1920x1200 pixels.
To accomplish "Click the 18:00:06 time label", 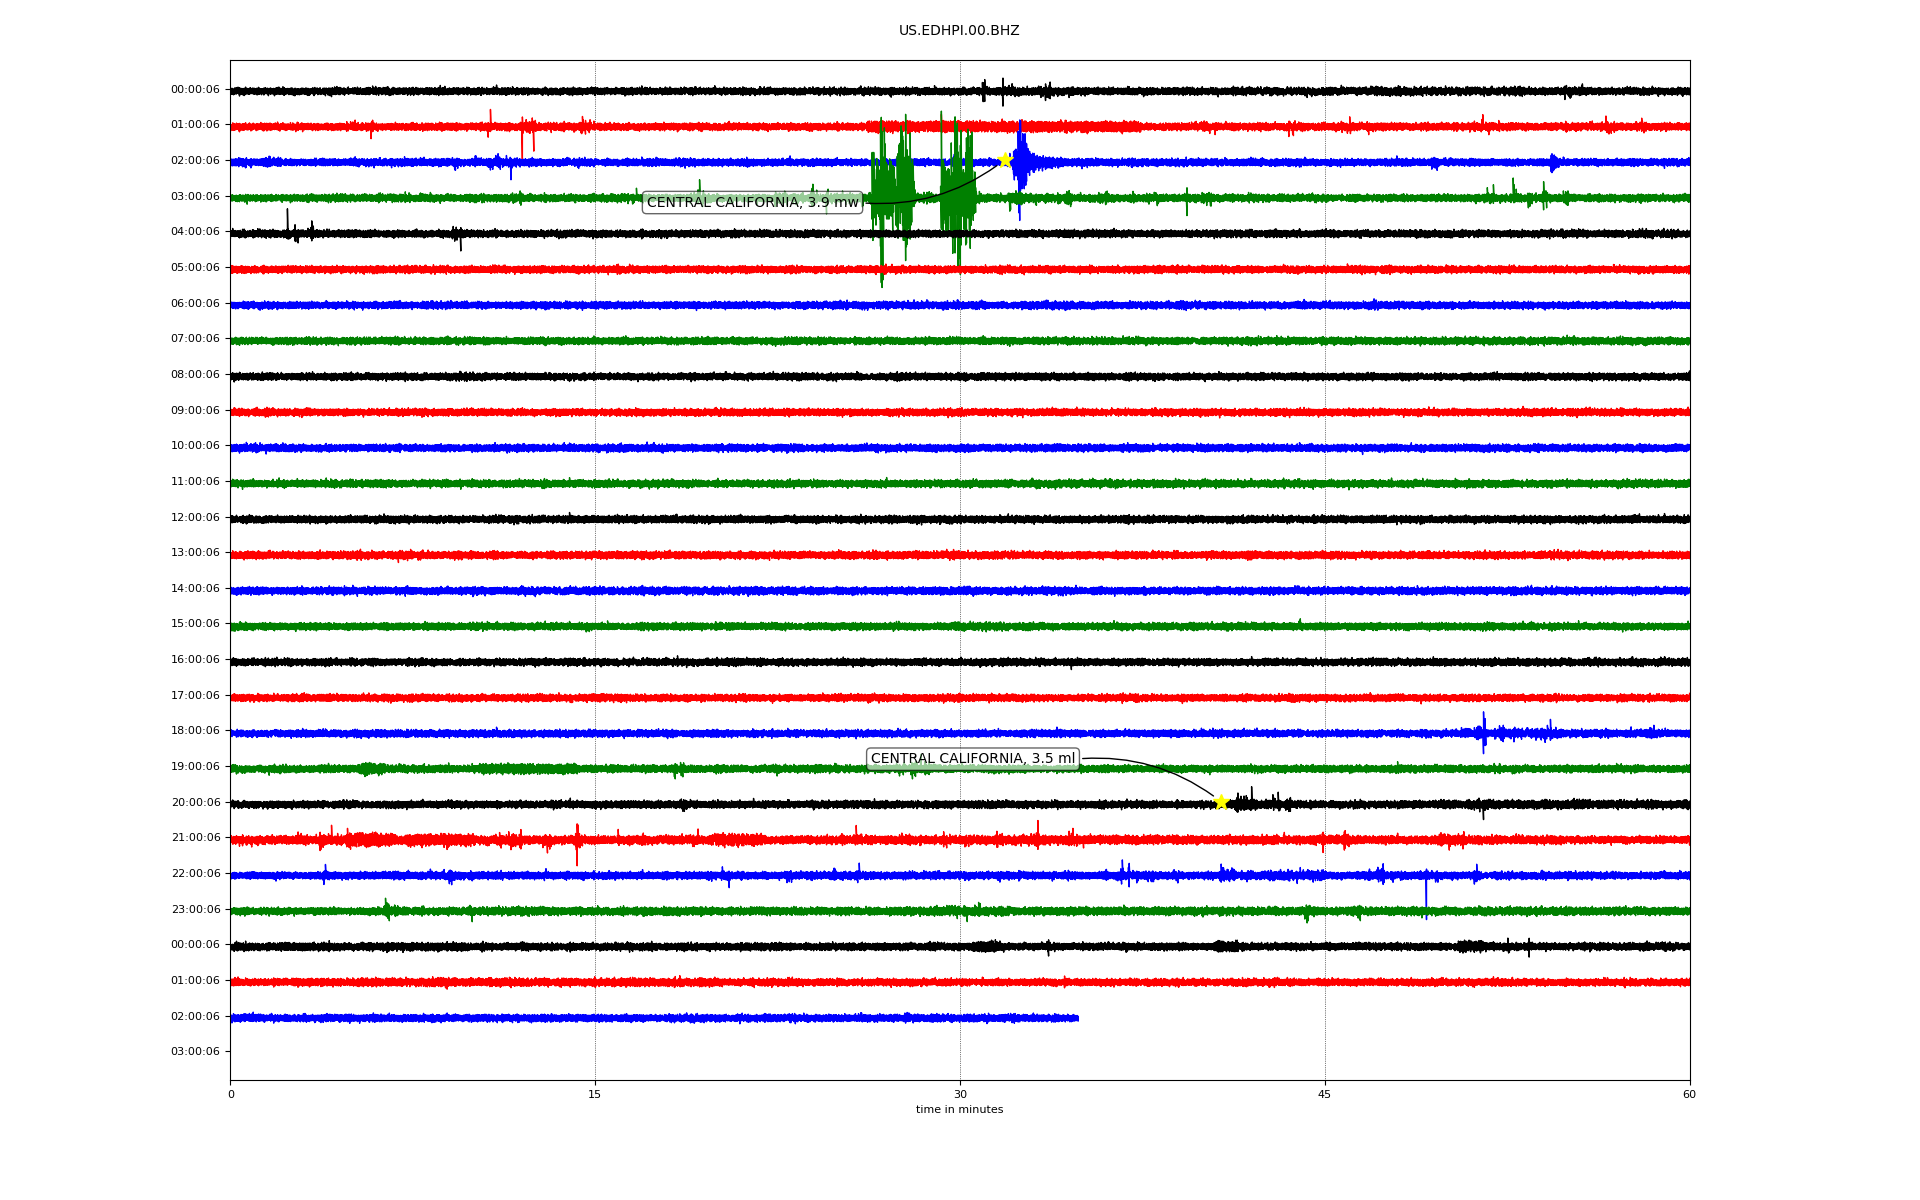I will click(195, 730).
